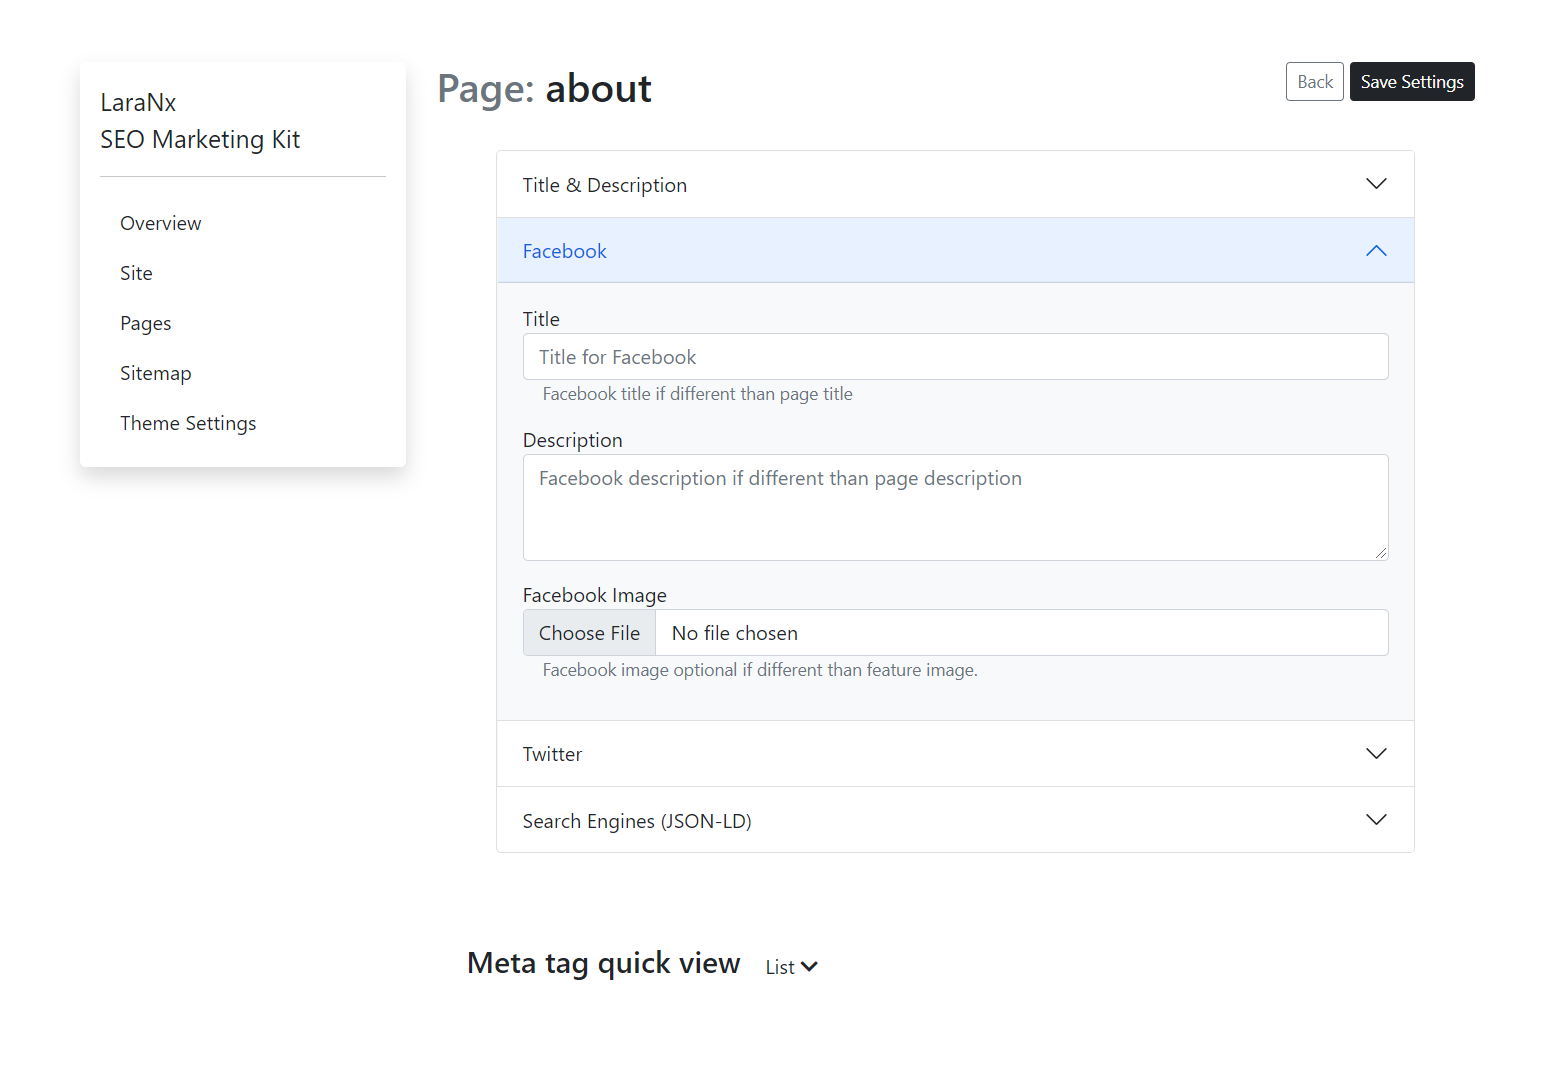Screen dimensions: 1563x1084
Task: Click the Facebook description text area
Action: point(954,507)
